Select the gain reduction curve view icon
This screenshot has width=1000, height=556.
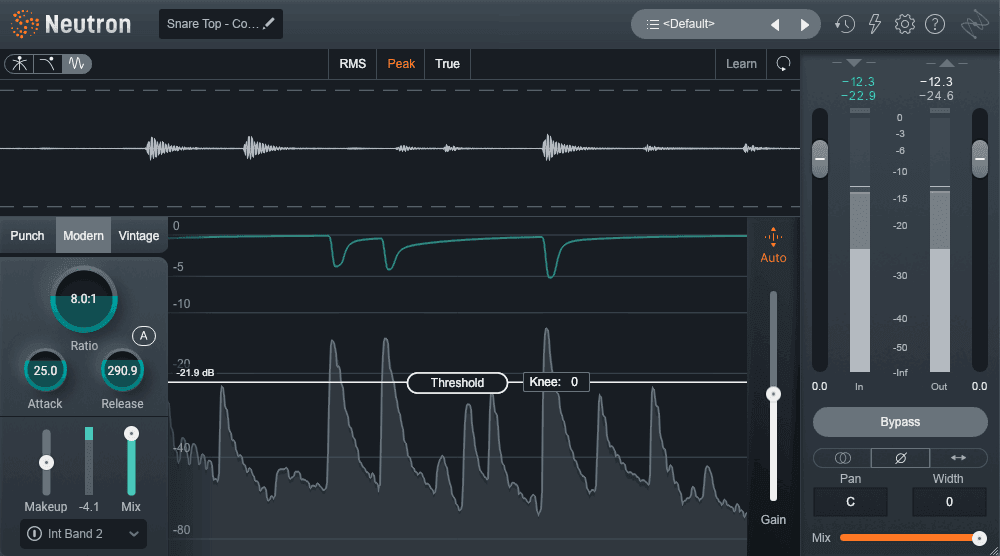pos(48,64)
